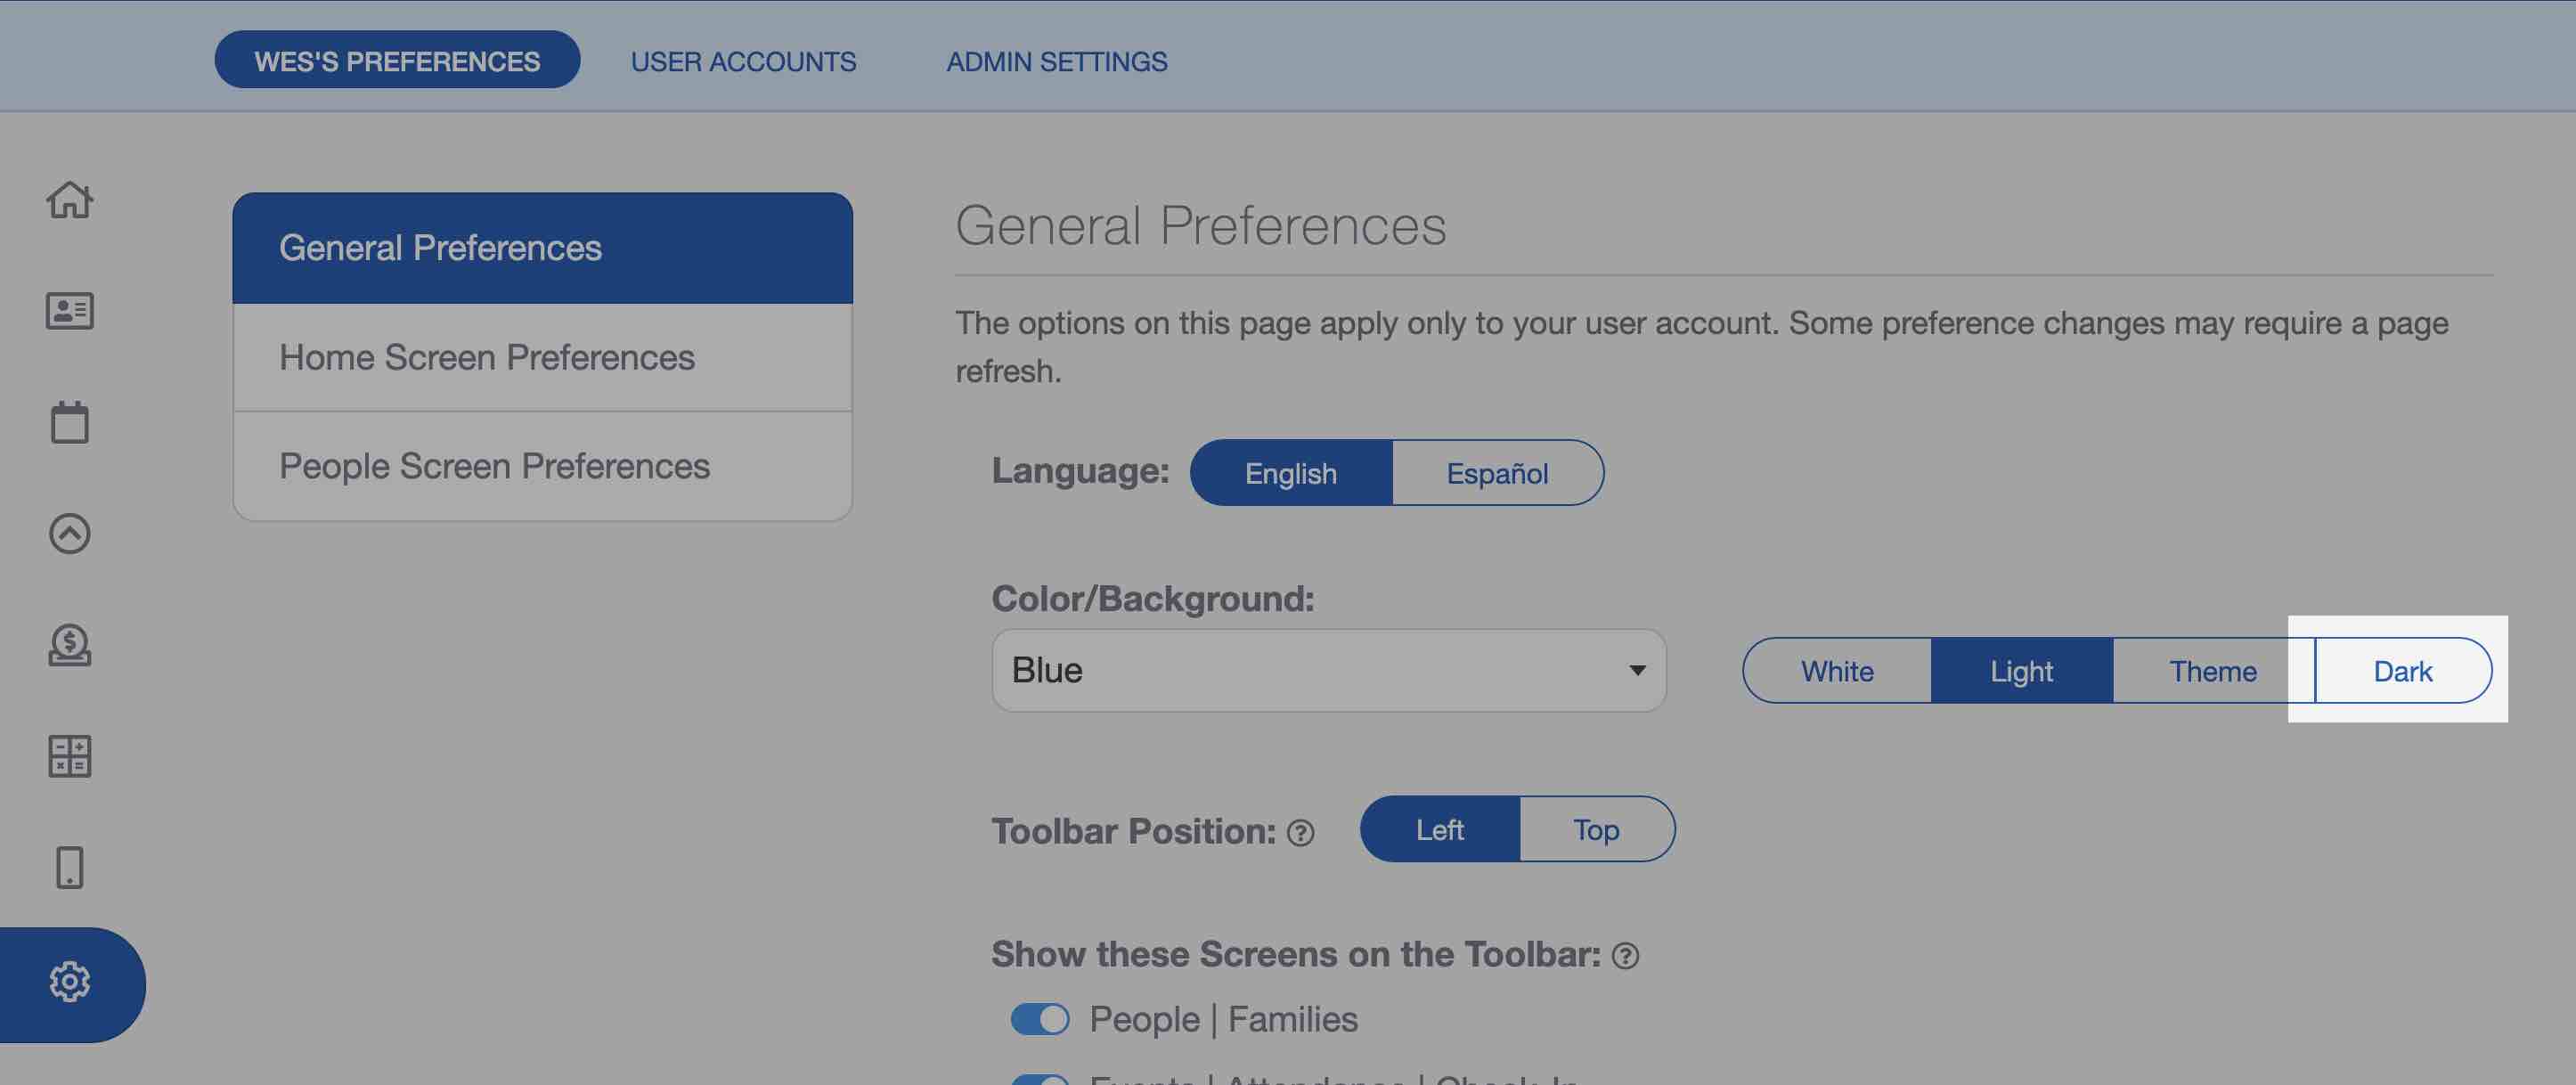The image size is (2576, 1085).
Task: Open the People contact card icon
Action: pos(70,311)
